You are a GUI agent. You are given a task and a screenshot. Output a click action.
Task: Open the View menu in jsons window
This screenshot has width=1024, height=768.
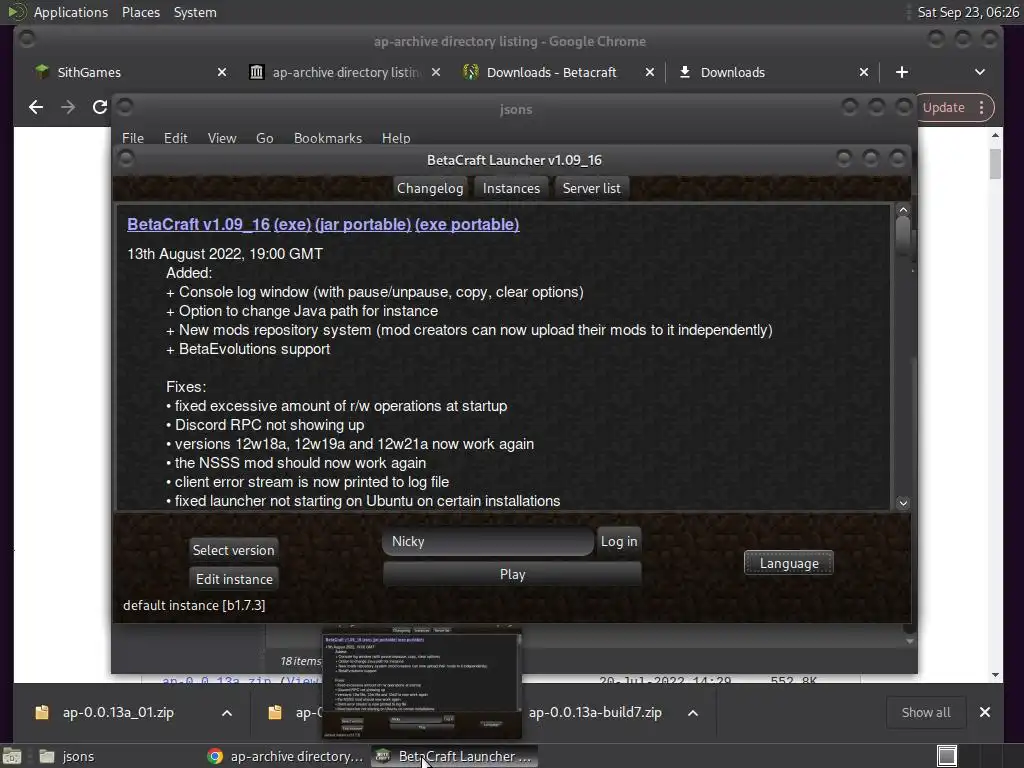click(222, 138)
